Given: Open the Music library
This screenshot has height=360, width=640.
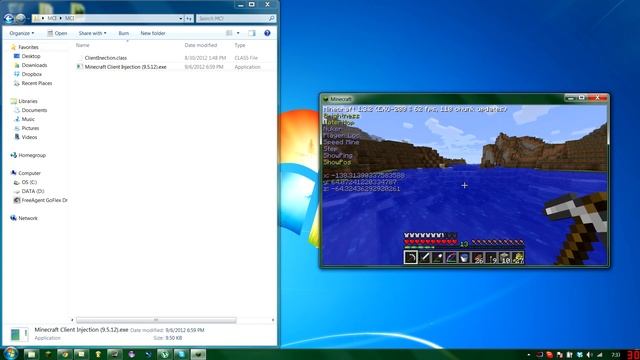Looking at the screenshot, I should [28, 119].
